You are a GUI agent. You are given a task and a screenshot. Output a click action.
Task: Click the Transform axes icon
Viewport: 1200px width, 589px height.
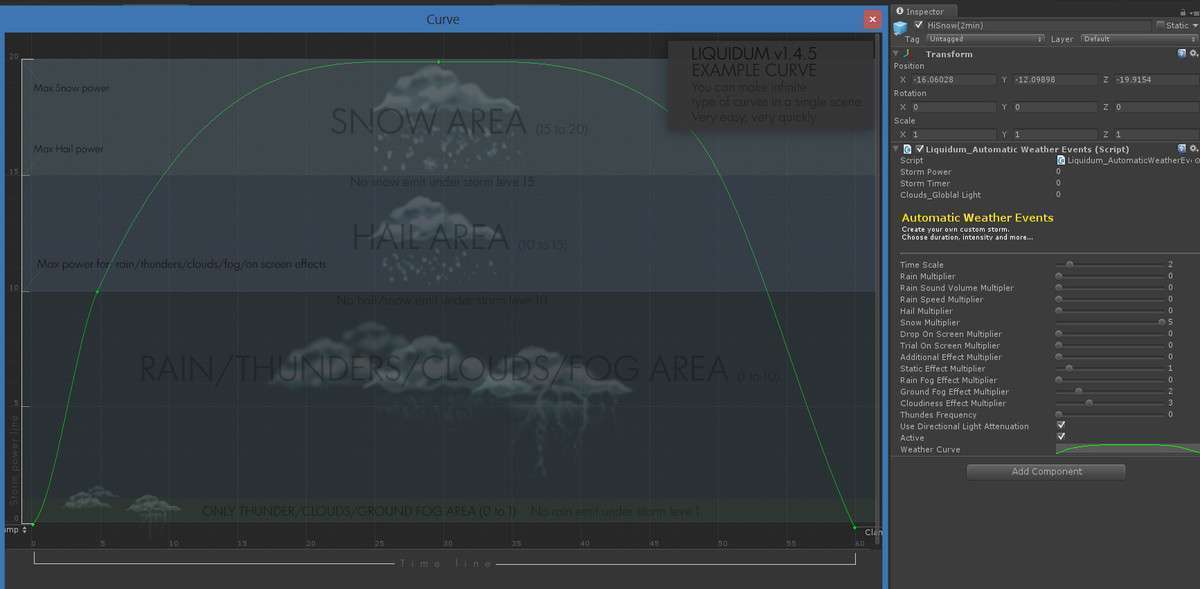pyautogui.click(x=908, y=54)
